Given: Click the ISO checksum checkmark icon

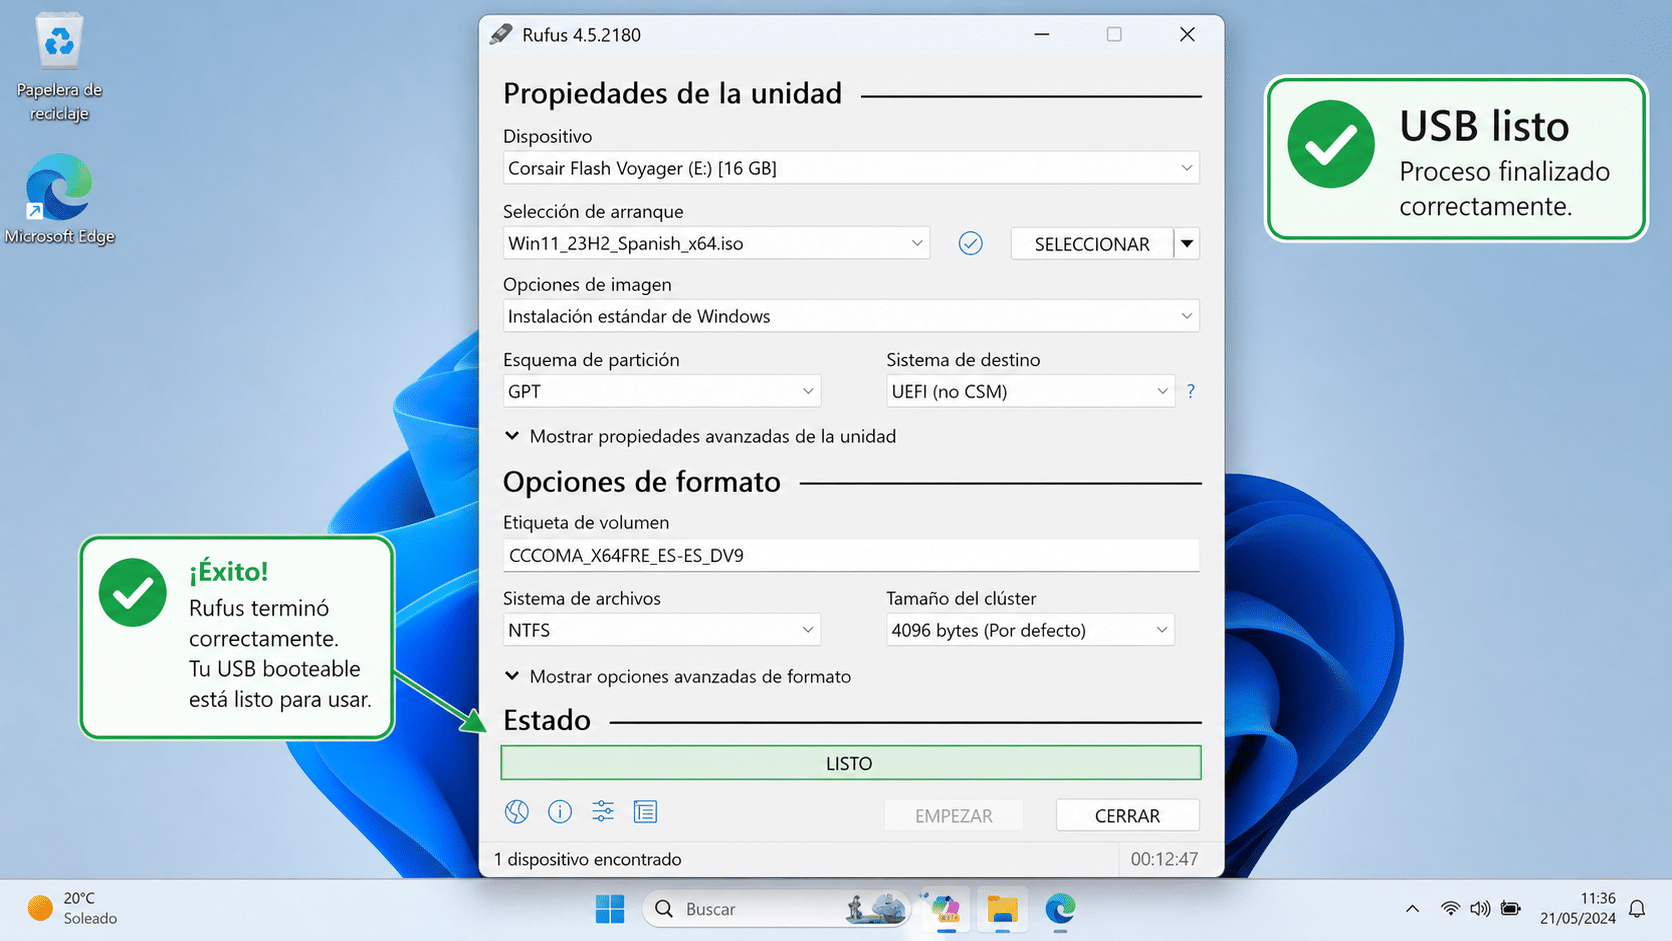Looking at the screenshot, I should pyautogui.click(x=970, y=243).
